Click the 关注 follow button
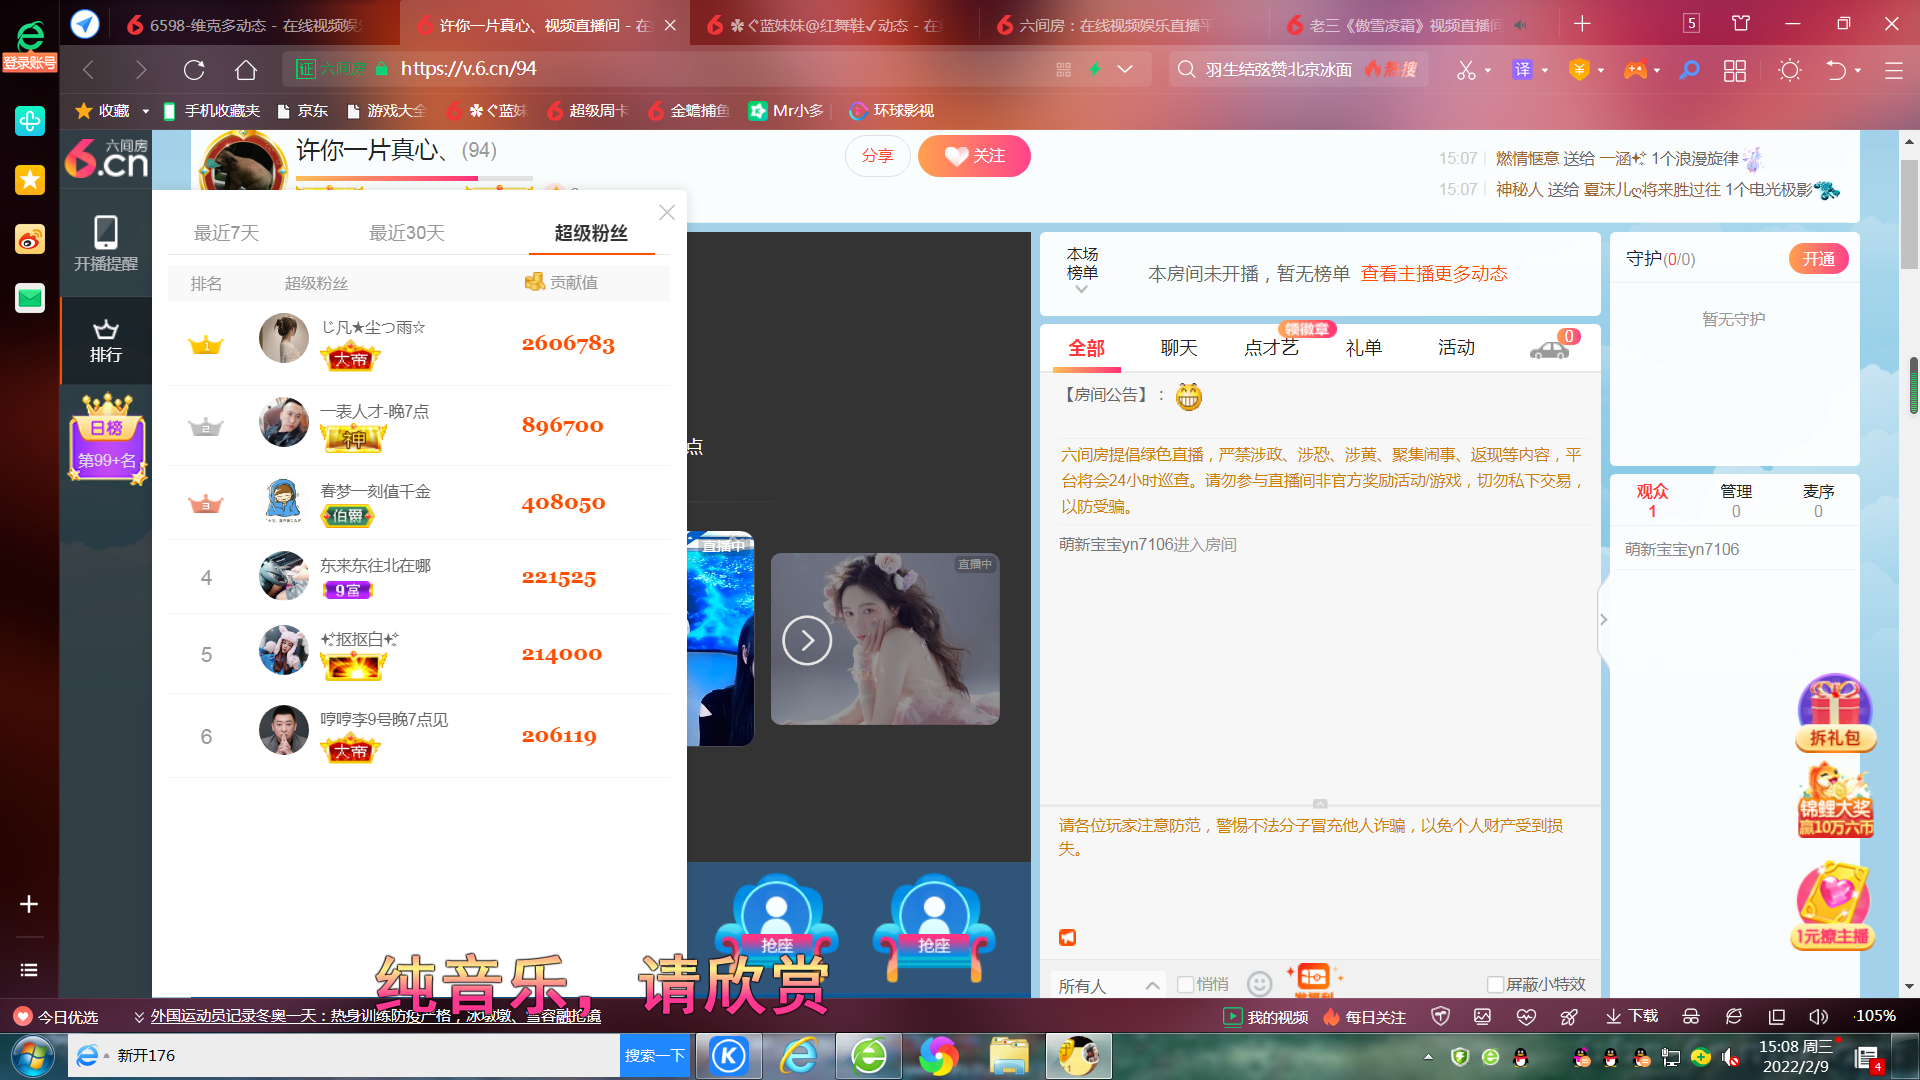This screenshot has width=1920, height=1080. tap(974, 156)
